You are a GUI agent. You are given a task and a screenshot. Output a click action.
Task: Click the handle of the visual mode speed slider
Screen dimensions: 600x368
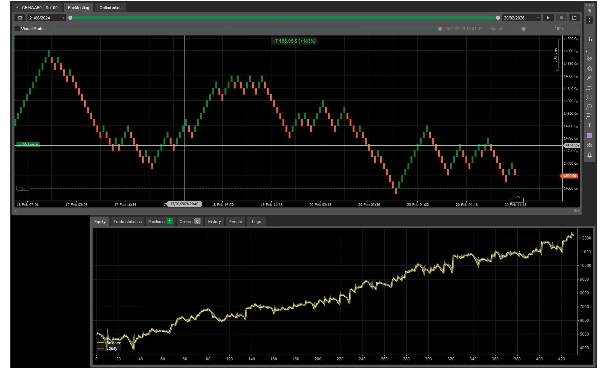pyautogui.click(x=523, y=29)
